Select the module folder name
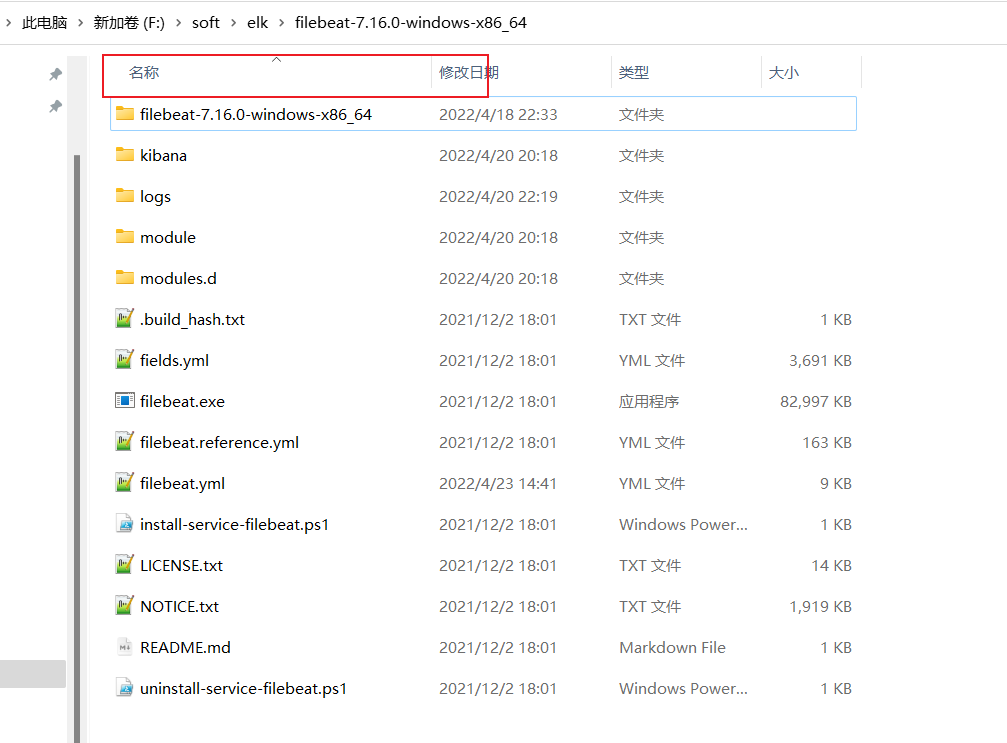 click(x=168, y=238)
